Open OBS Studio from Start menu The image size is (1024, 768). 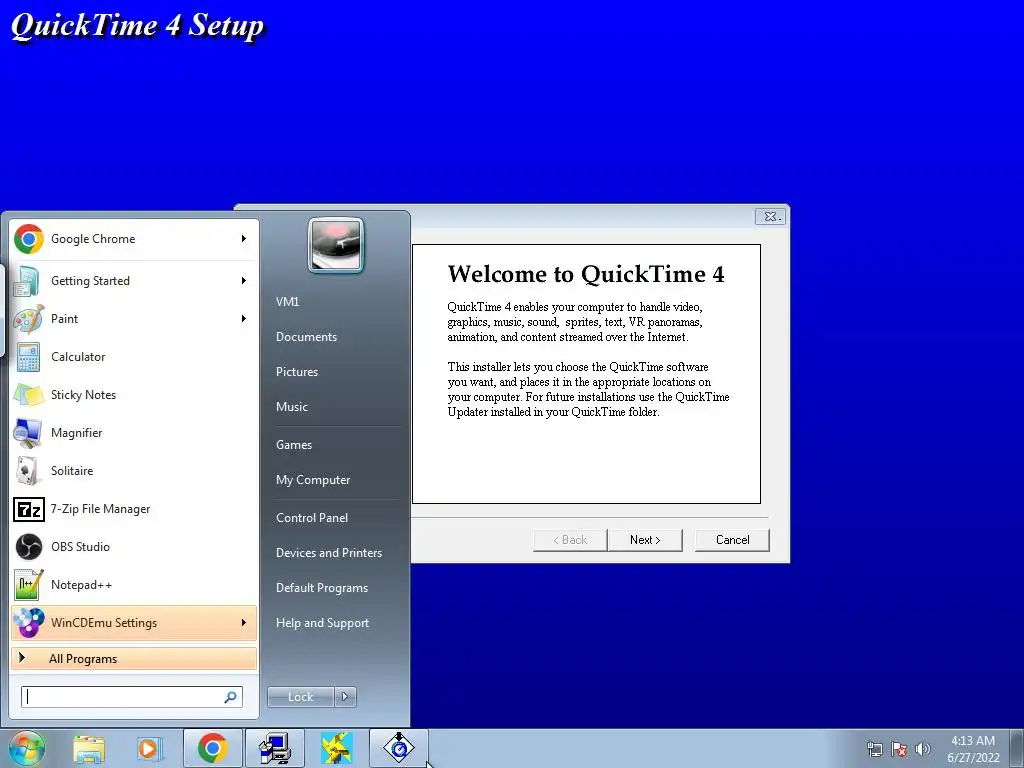pos(134,547)
